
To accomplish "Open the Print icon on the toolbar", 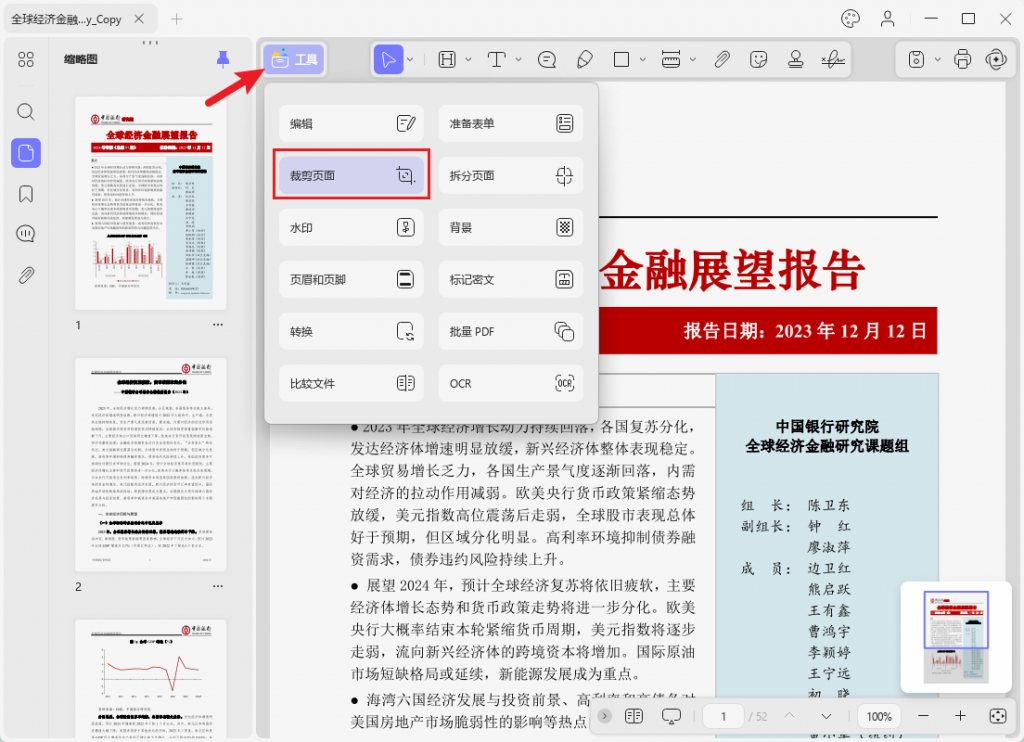I will [x=962, y=59].
